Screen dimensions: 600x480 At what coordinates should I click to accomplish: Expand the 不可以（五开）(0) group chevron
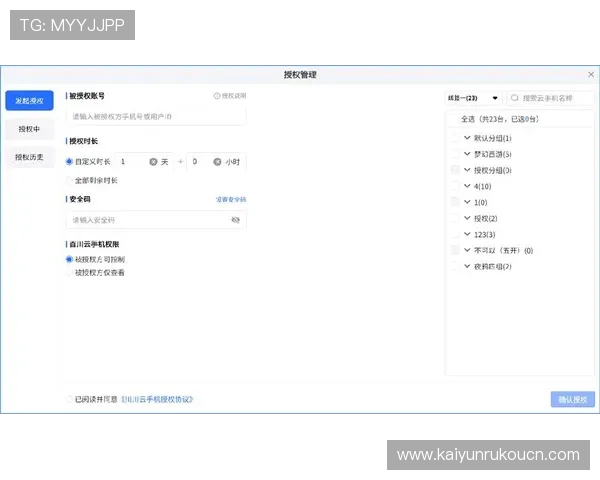coord(467,250)
